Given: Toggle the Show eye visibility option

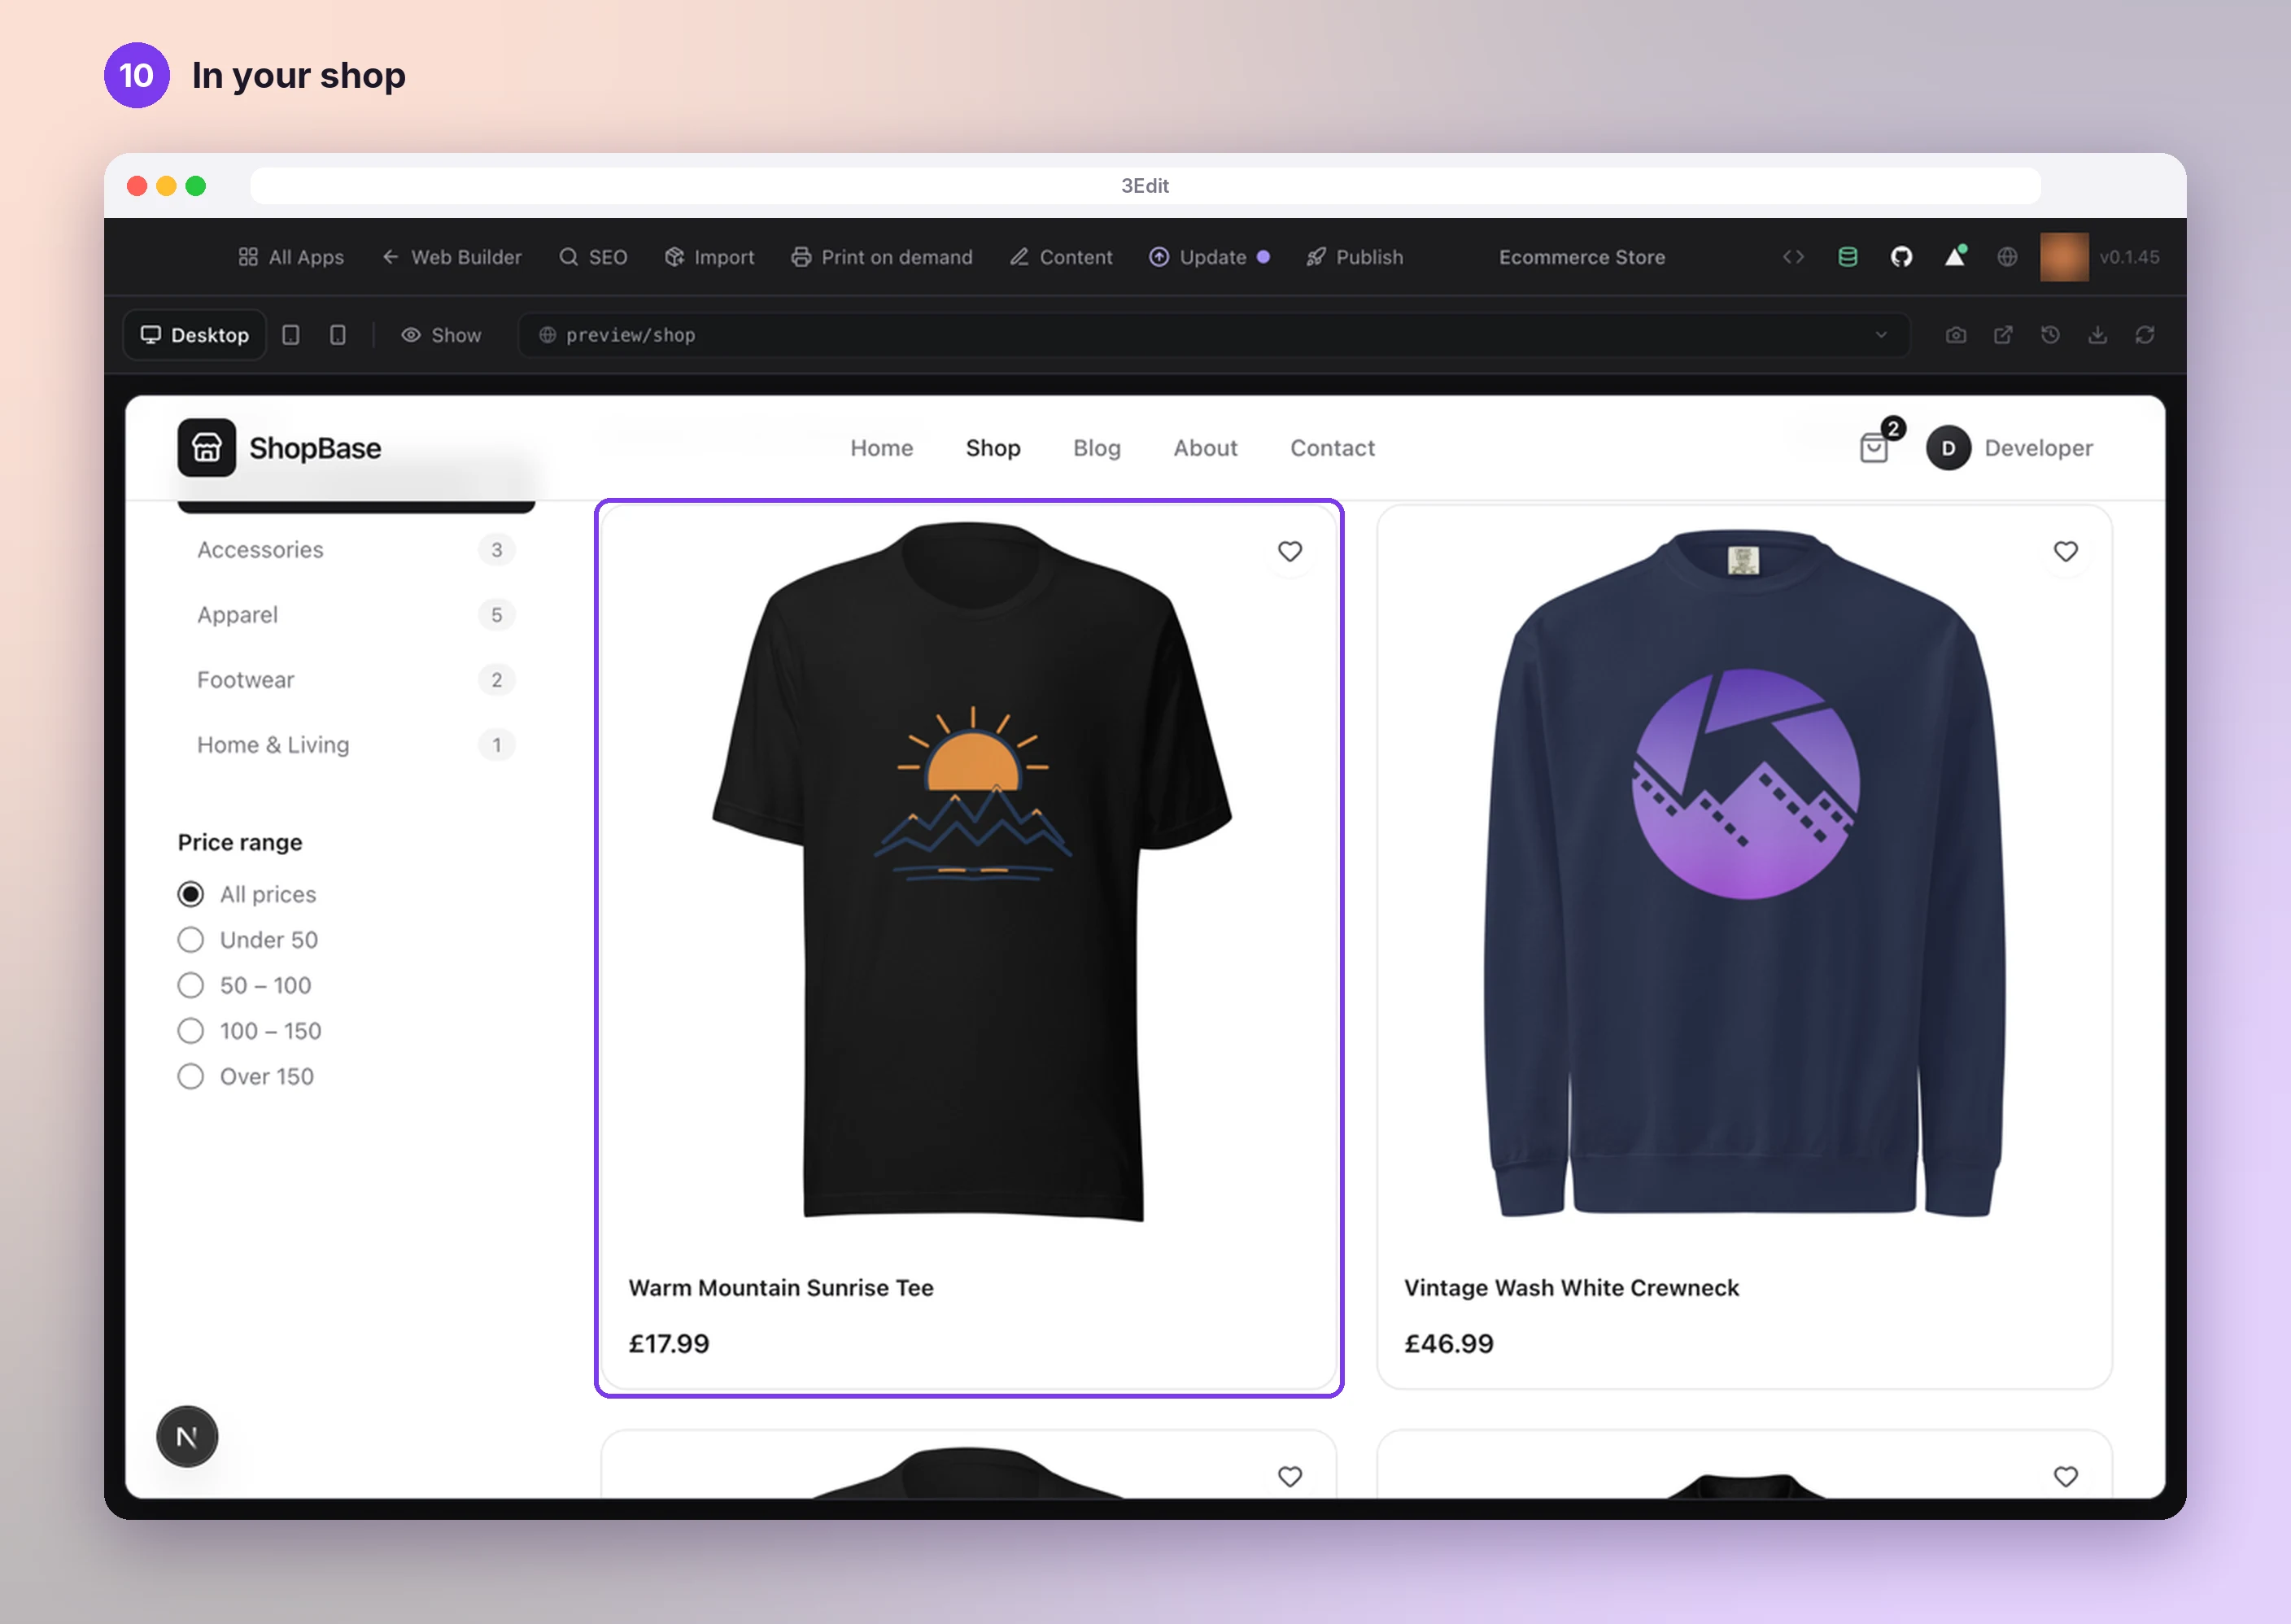Looking at the screenshot, I should 441,335.
